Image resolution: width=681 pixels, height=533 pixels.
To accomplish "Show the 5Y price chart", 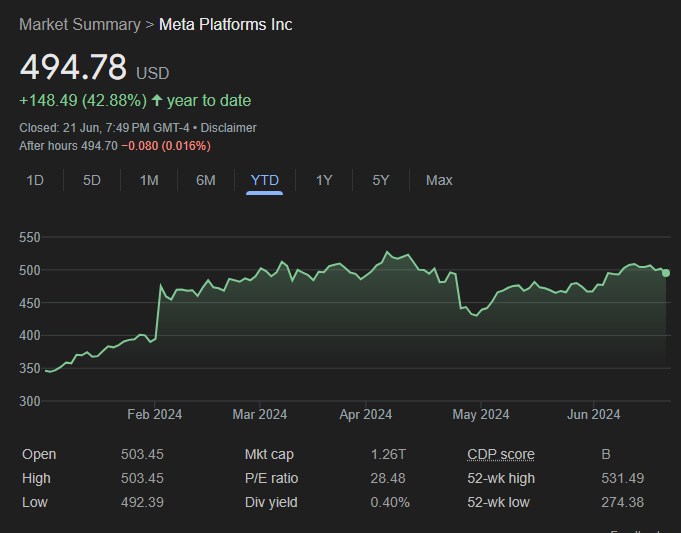I will point(381,180).
